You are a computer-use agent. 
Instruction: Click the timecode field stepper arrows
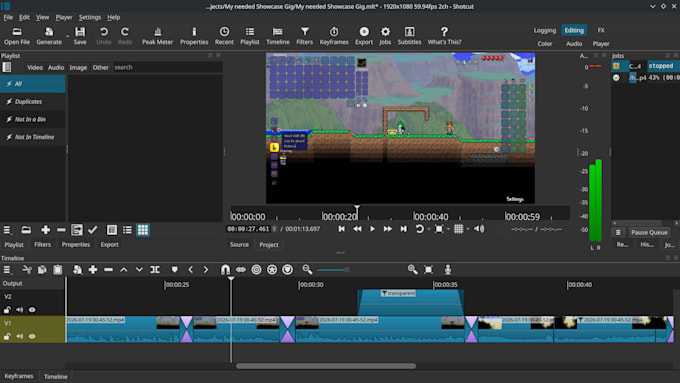pos(274,229)
